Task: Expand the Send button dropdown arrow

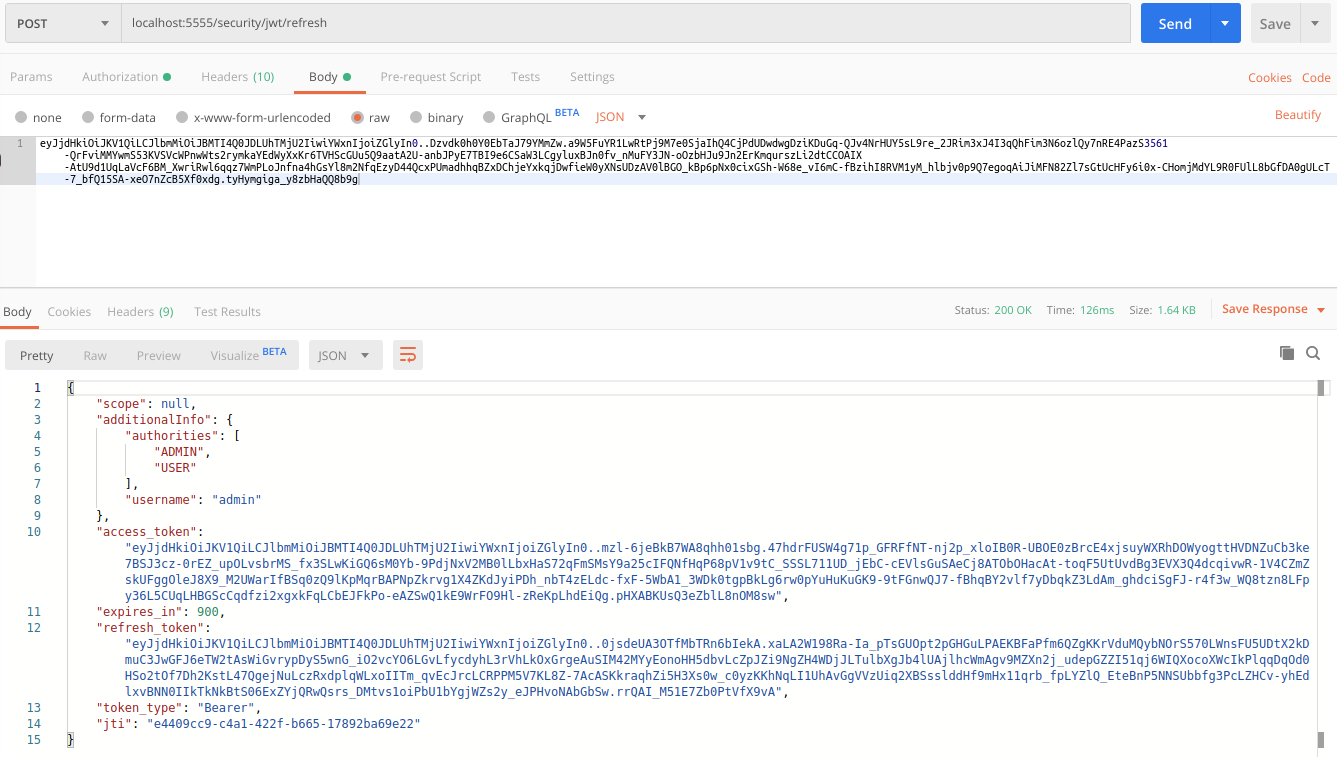Action: tap(1225, 23)
